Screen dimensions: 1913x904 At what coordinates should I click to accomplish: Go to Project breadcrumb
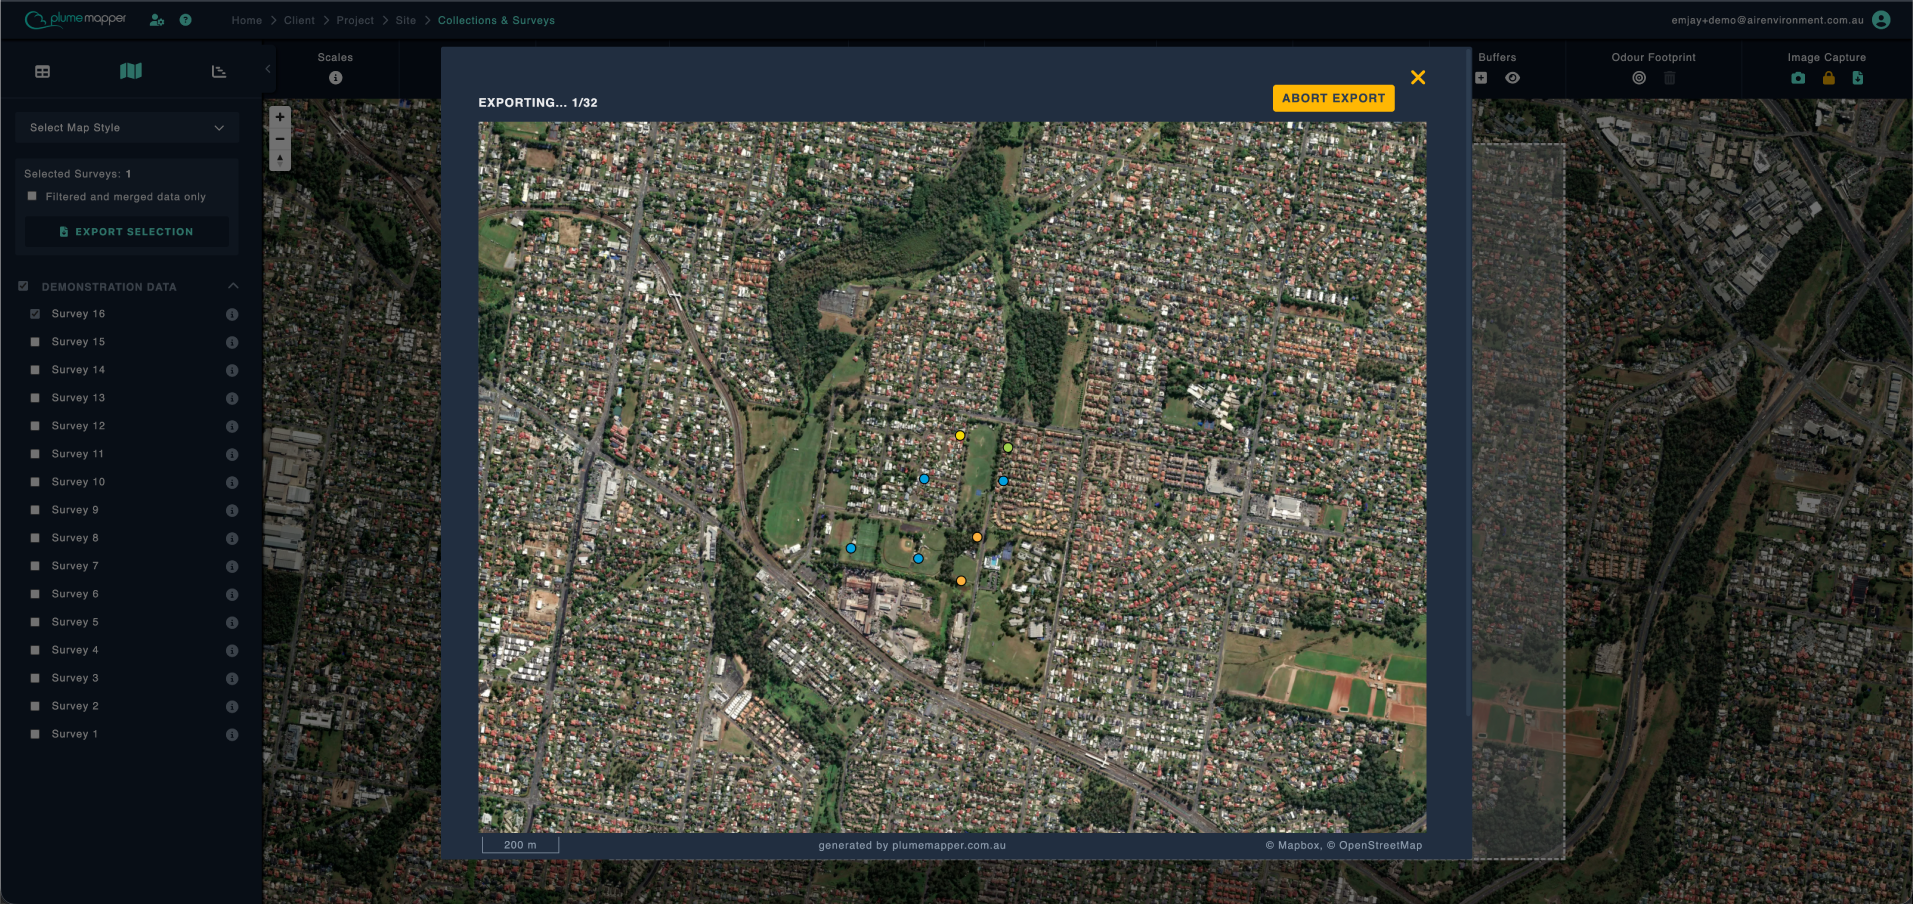(x=355, y=20)
